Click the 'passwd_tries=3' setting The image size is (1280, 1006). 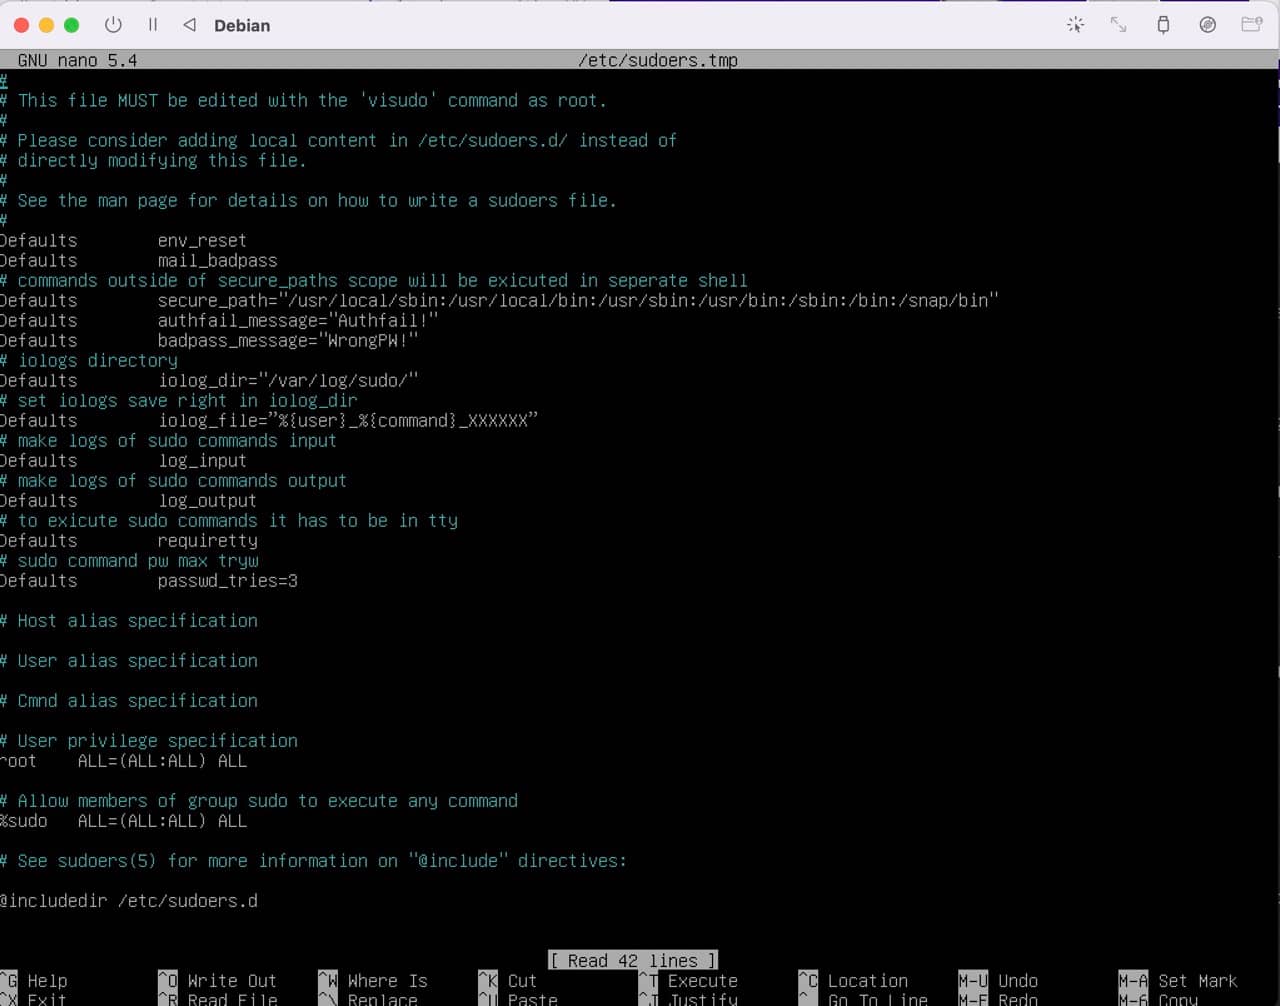point(227,580)
